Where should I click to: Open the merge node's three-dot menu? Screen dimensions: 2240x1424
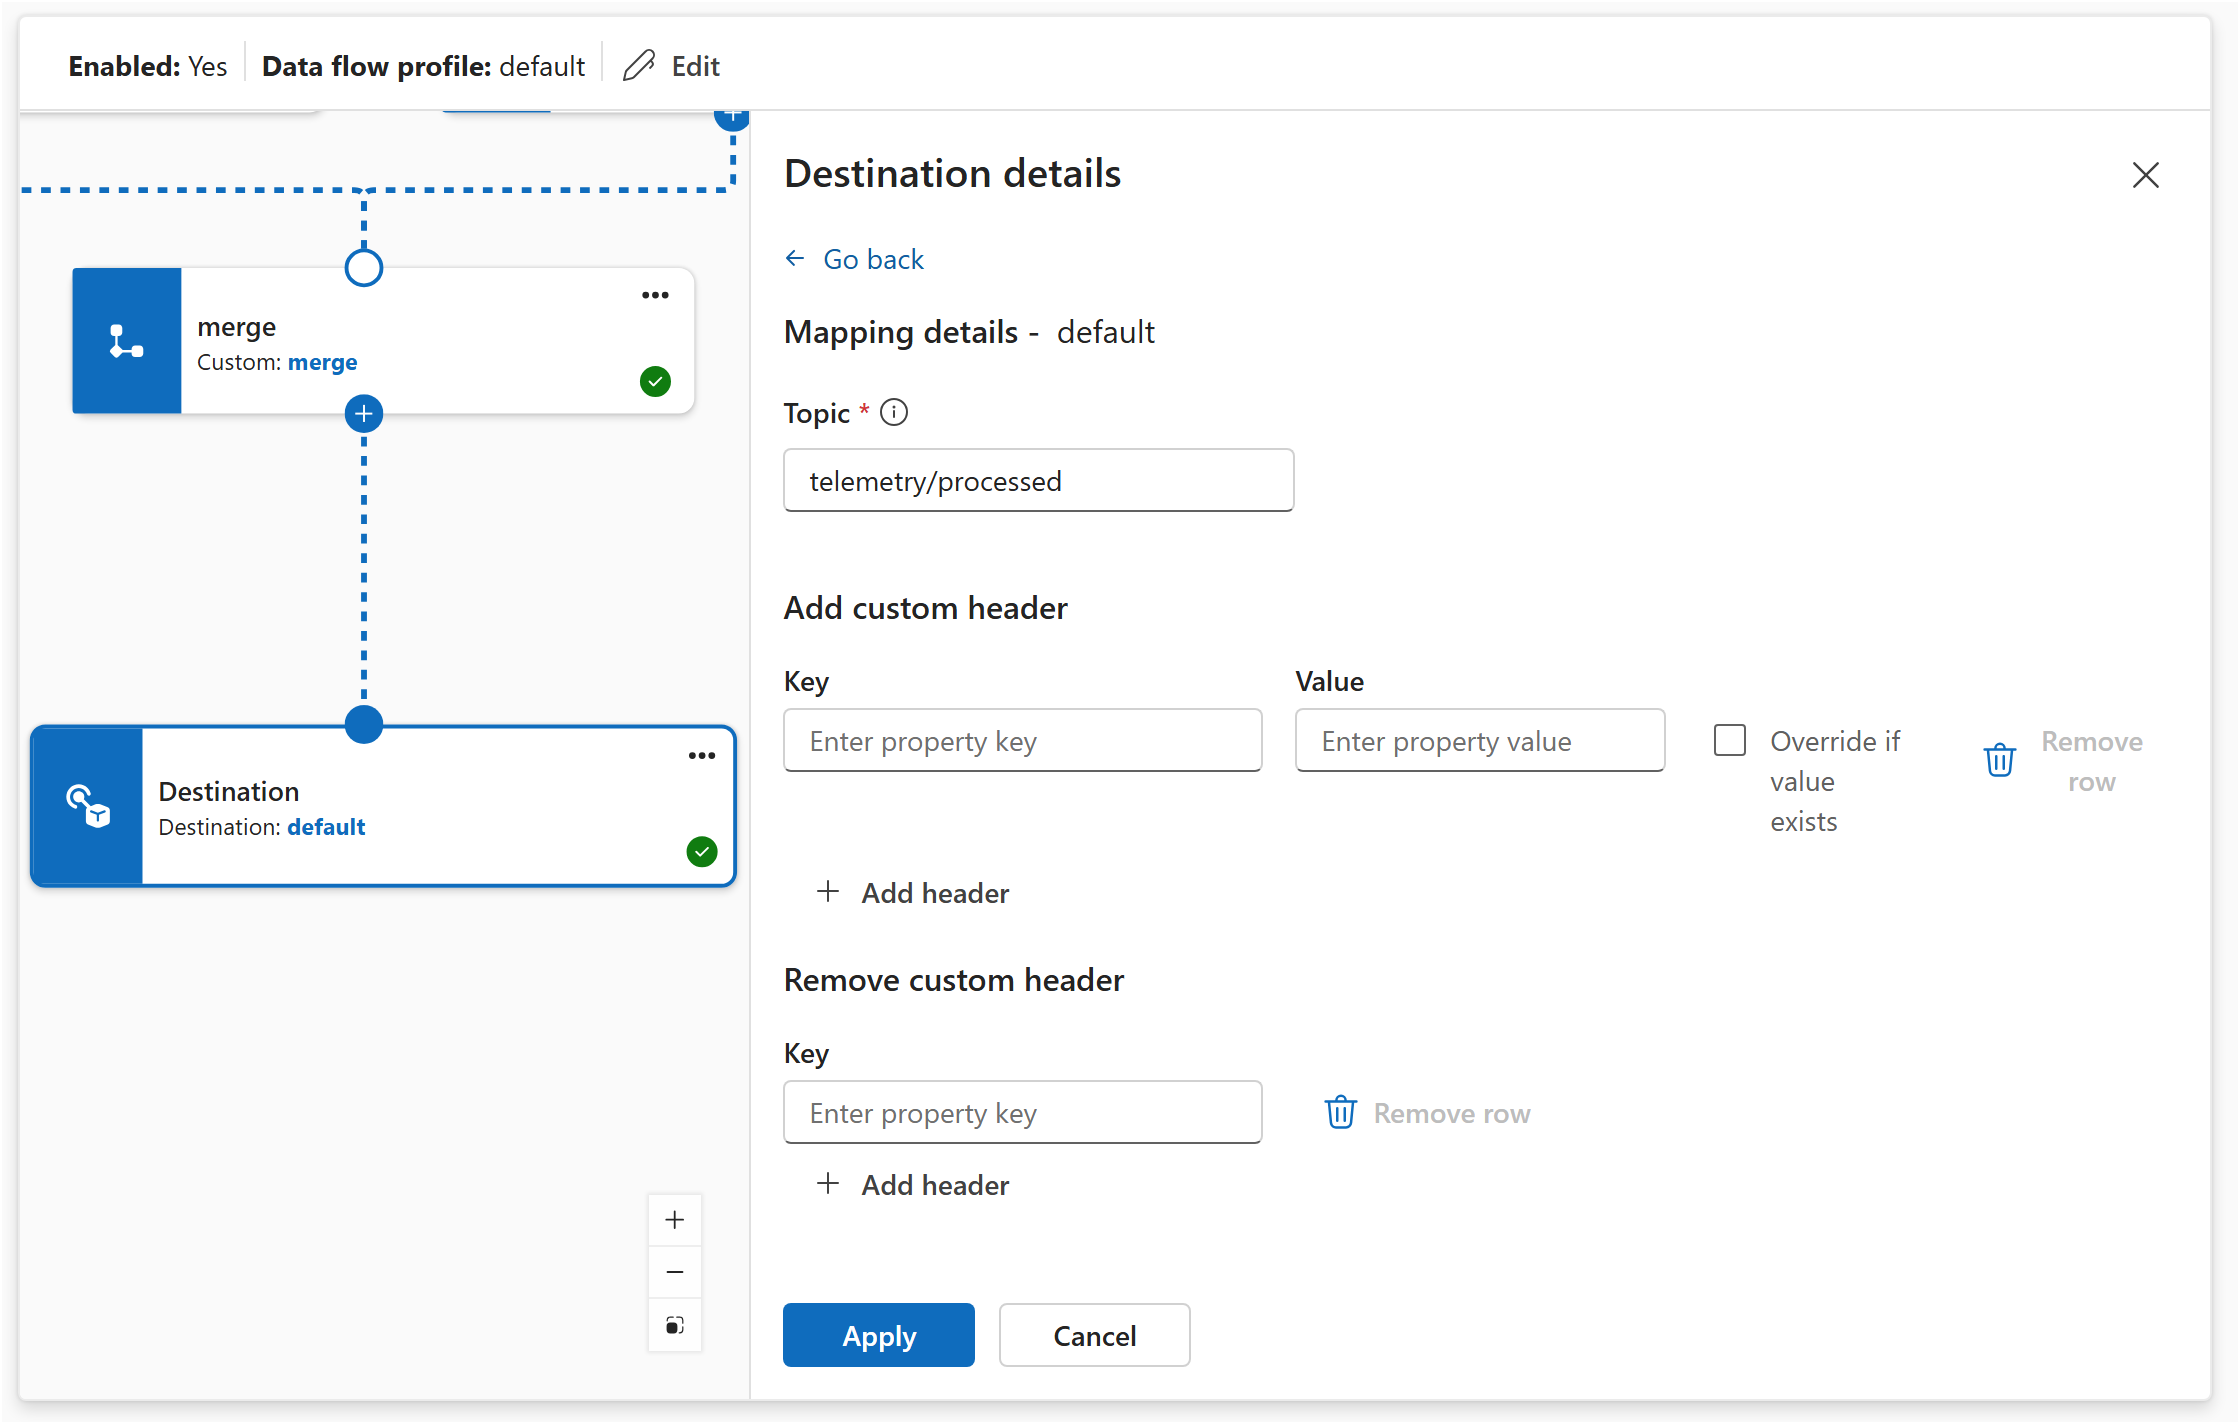click(x=655, y=295)
